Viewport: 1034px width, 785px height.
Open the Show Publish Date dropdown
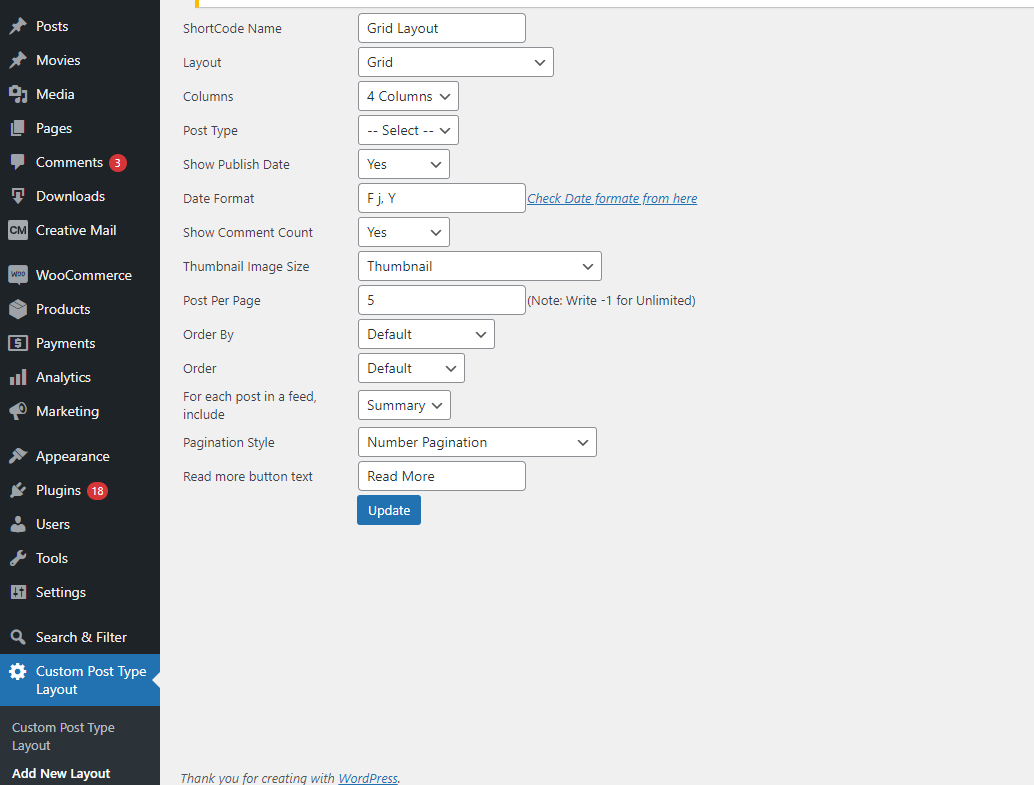[x=404, y=164]
